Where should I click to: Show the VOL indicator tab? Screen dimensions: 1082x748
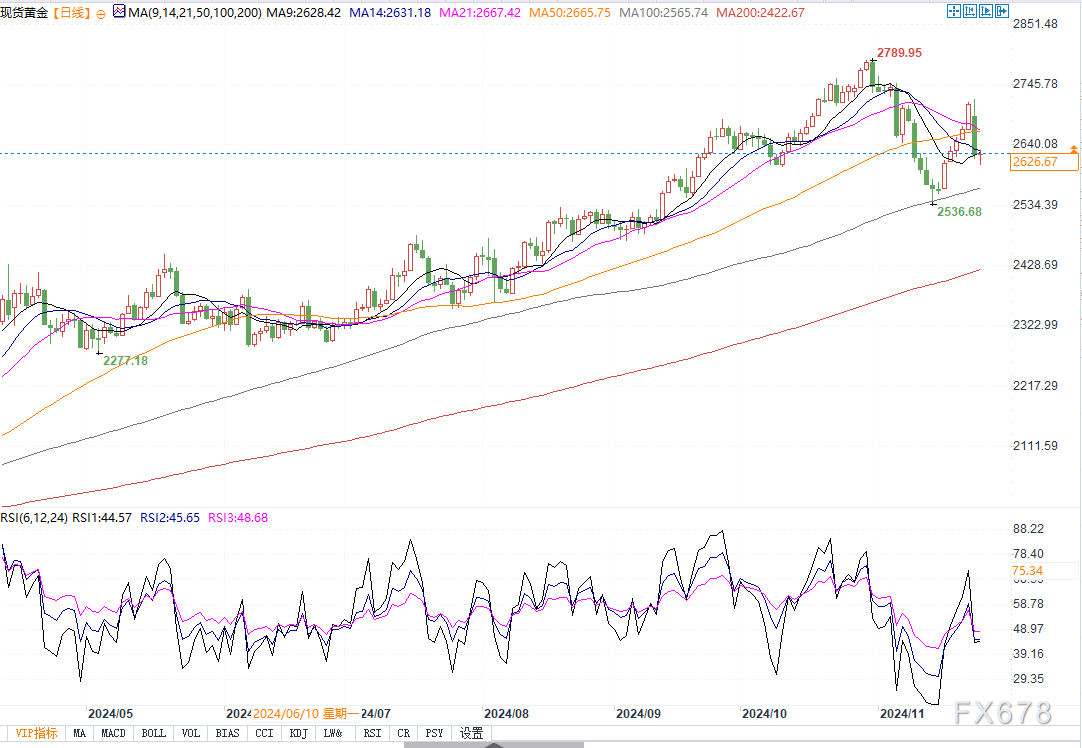pyautogui.click(x=190, y=733)
